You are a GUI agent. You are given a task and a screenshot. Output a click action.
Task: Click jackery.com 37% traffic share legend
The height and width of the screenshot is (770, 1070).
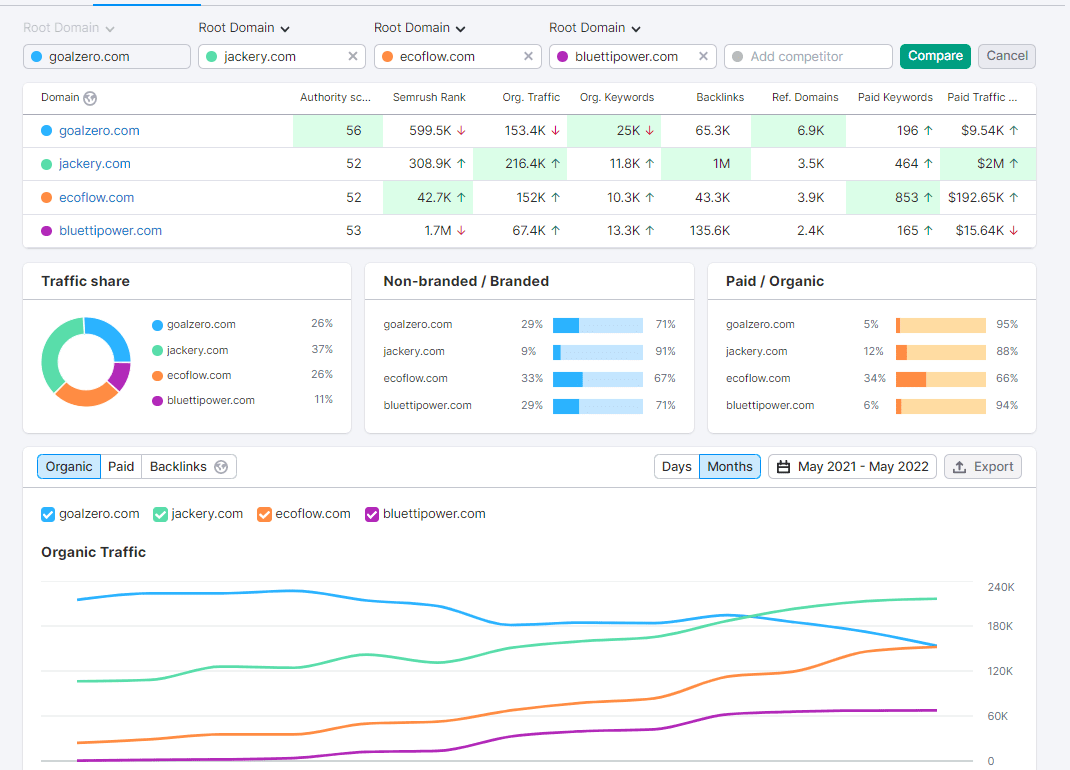coord(242,350)
